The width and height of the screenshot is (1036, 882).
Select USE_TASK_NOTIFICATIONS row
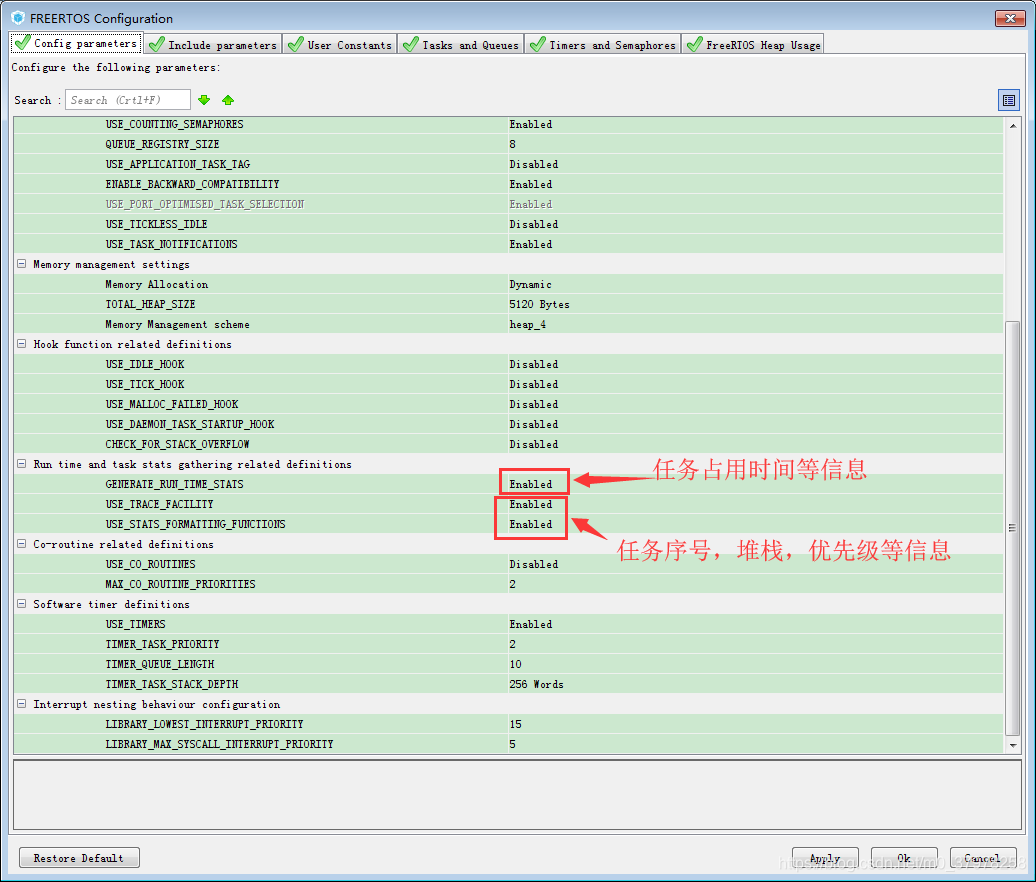tap(508, 244)
